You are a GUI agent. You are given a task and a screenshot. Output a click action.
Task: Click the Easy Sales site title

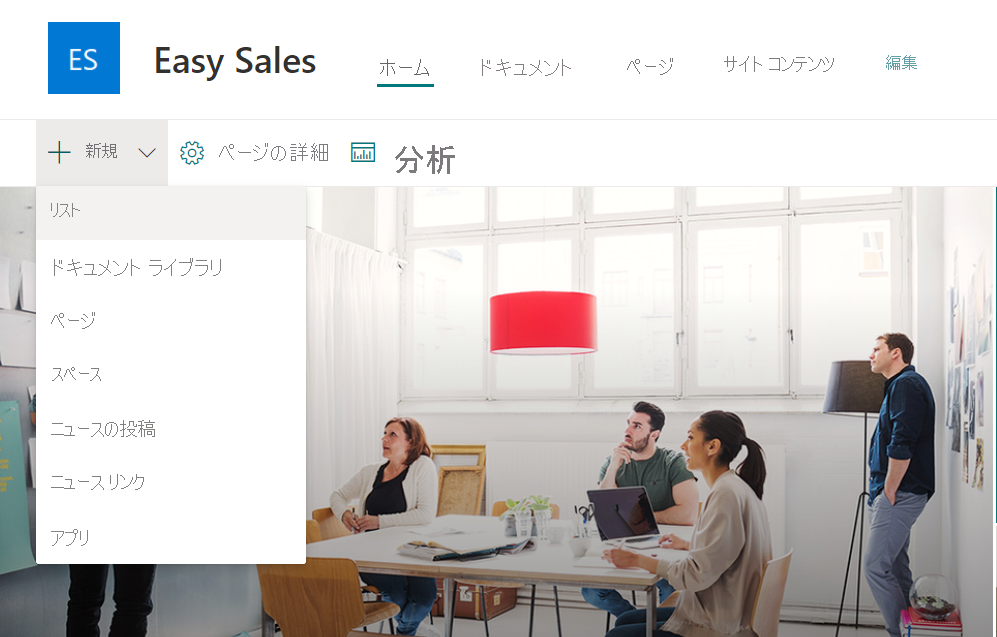[235, 62]
